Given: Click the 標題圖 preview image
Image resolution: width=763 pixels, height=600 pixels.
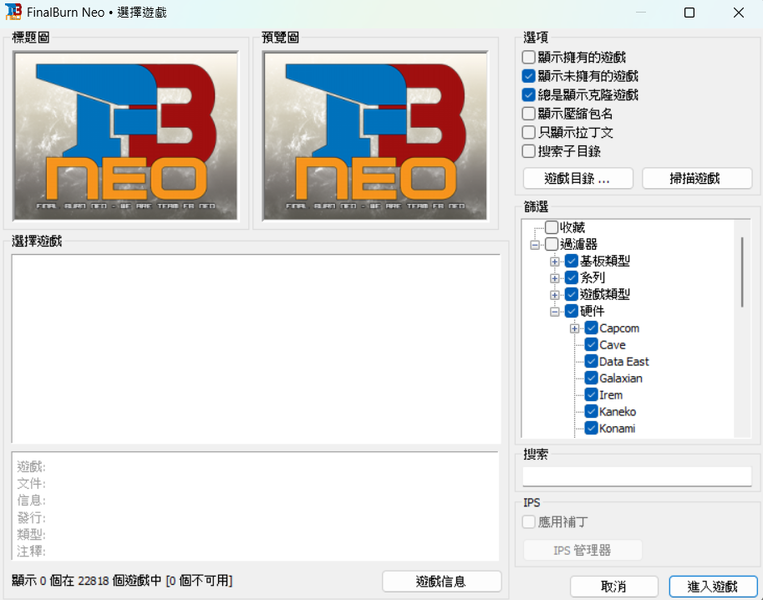Looking at the screenshot, I should pos(126,136).
